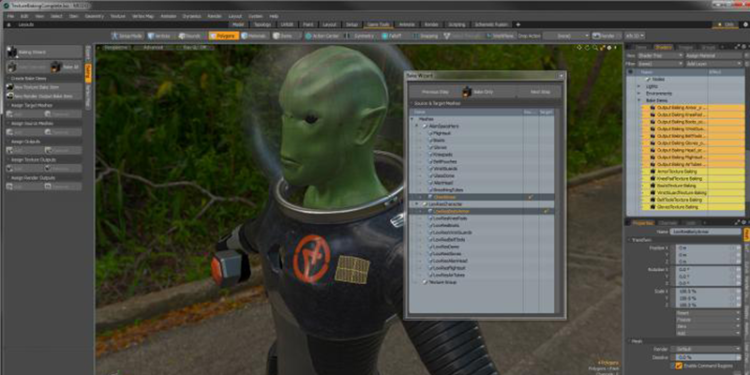Click Previous Step in Bake Wizard
Image resolution: width=750 pixels, height=375 pixels.
(434, 91)
